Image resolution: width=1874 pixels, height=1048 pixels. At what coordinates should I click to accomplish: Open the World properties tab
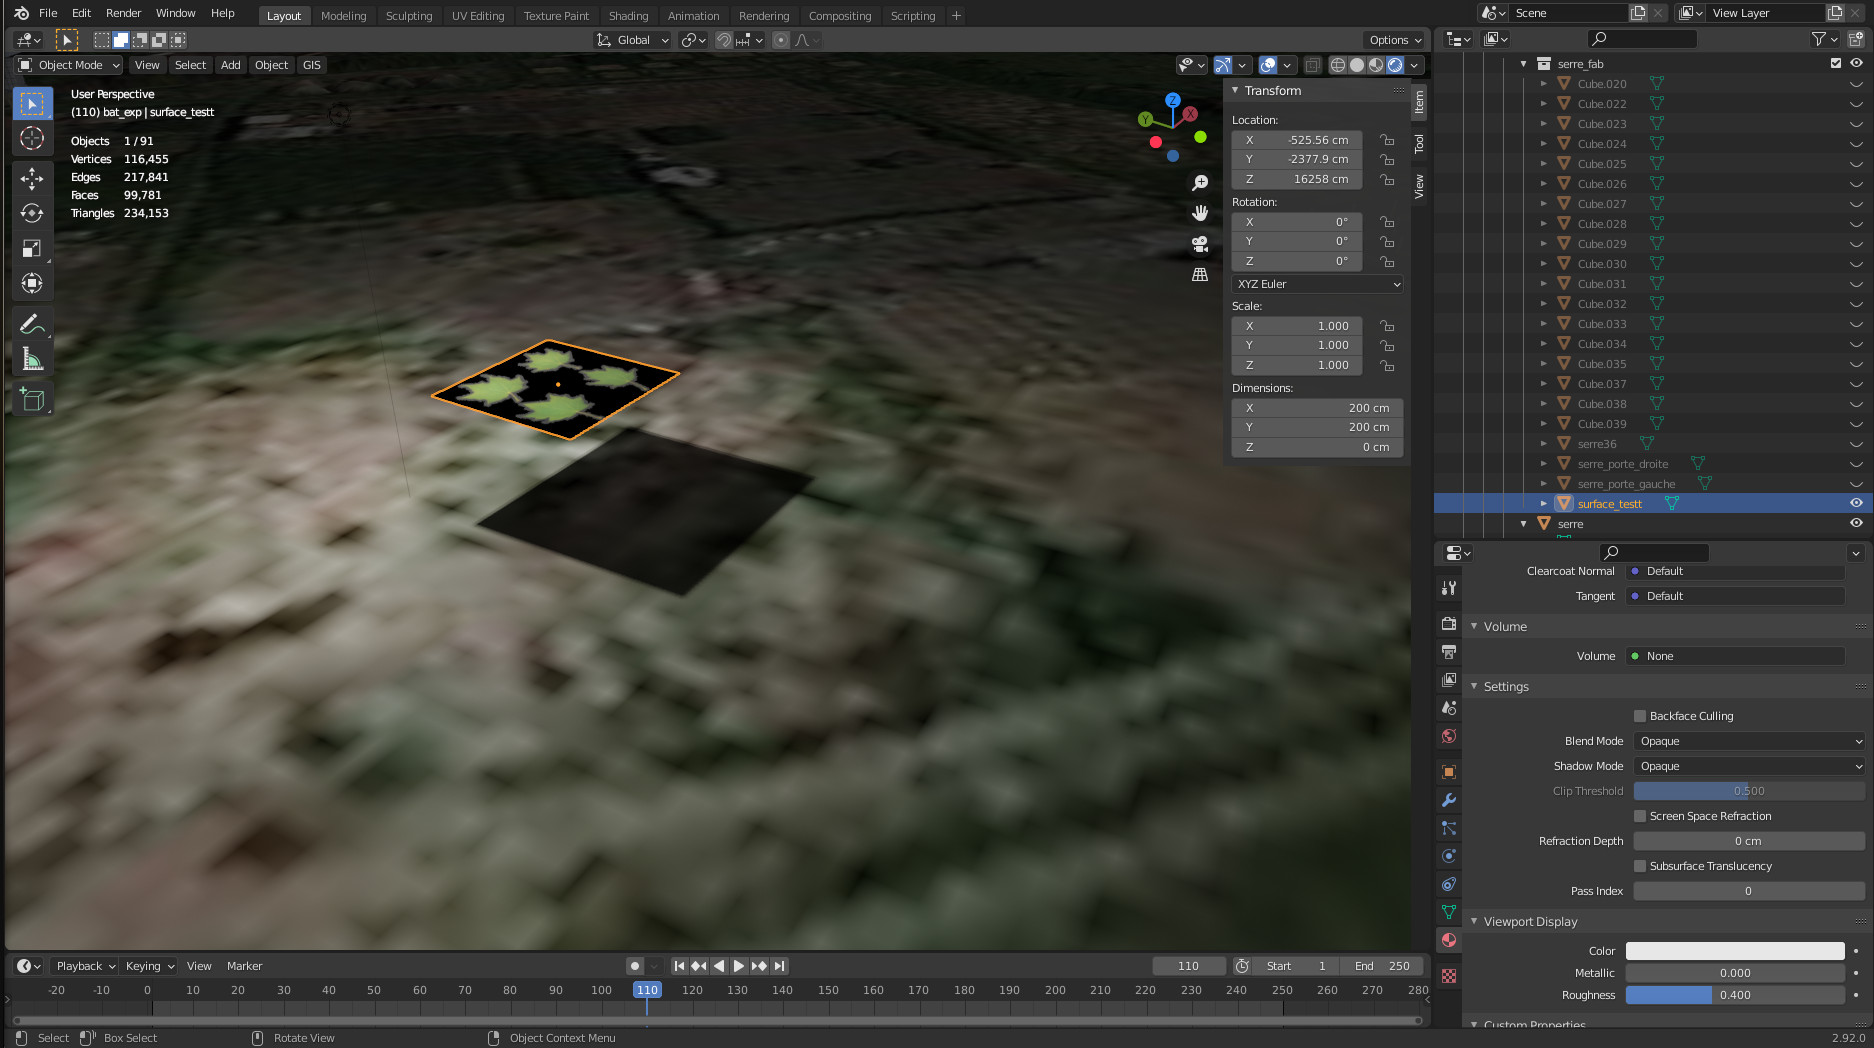click(x=1448, y=736)
